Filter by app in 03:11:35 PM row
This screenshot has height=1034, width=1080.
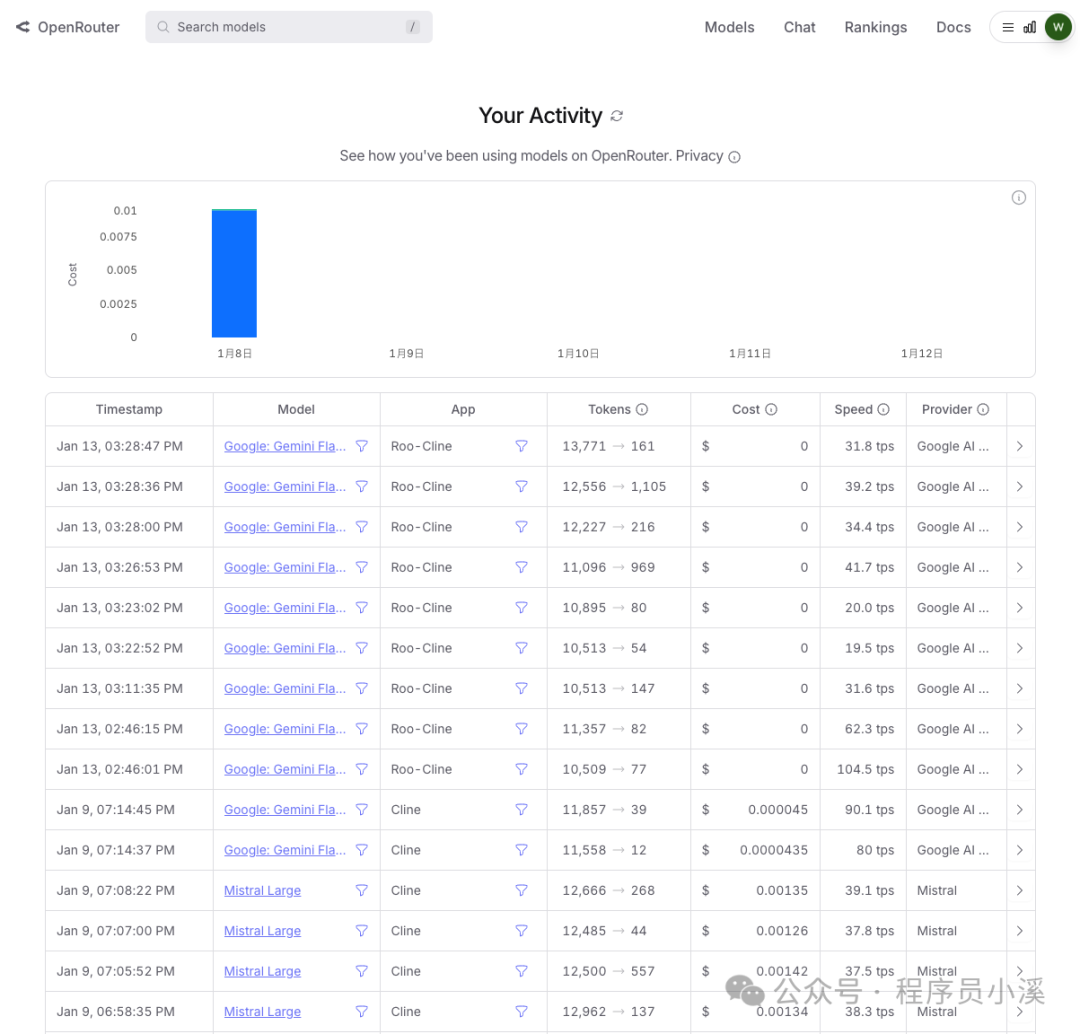(521, 689)
